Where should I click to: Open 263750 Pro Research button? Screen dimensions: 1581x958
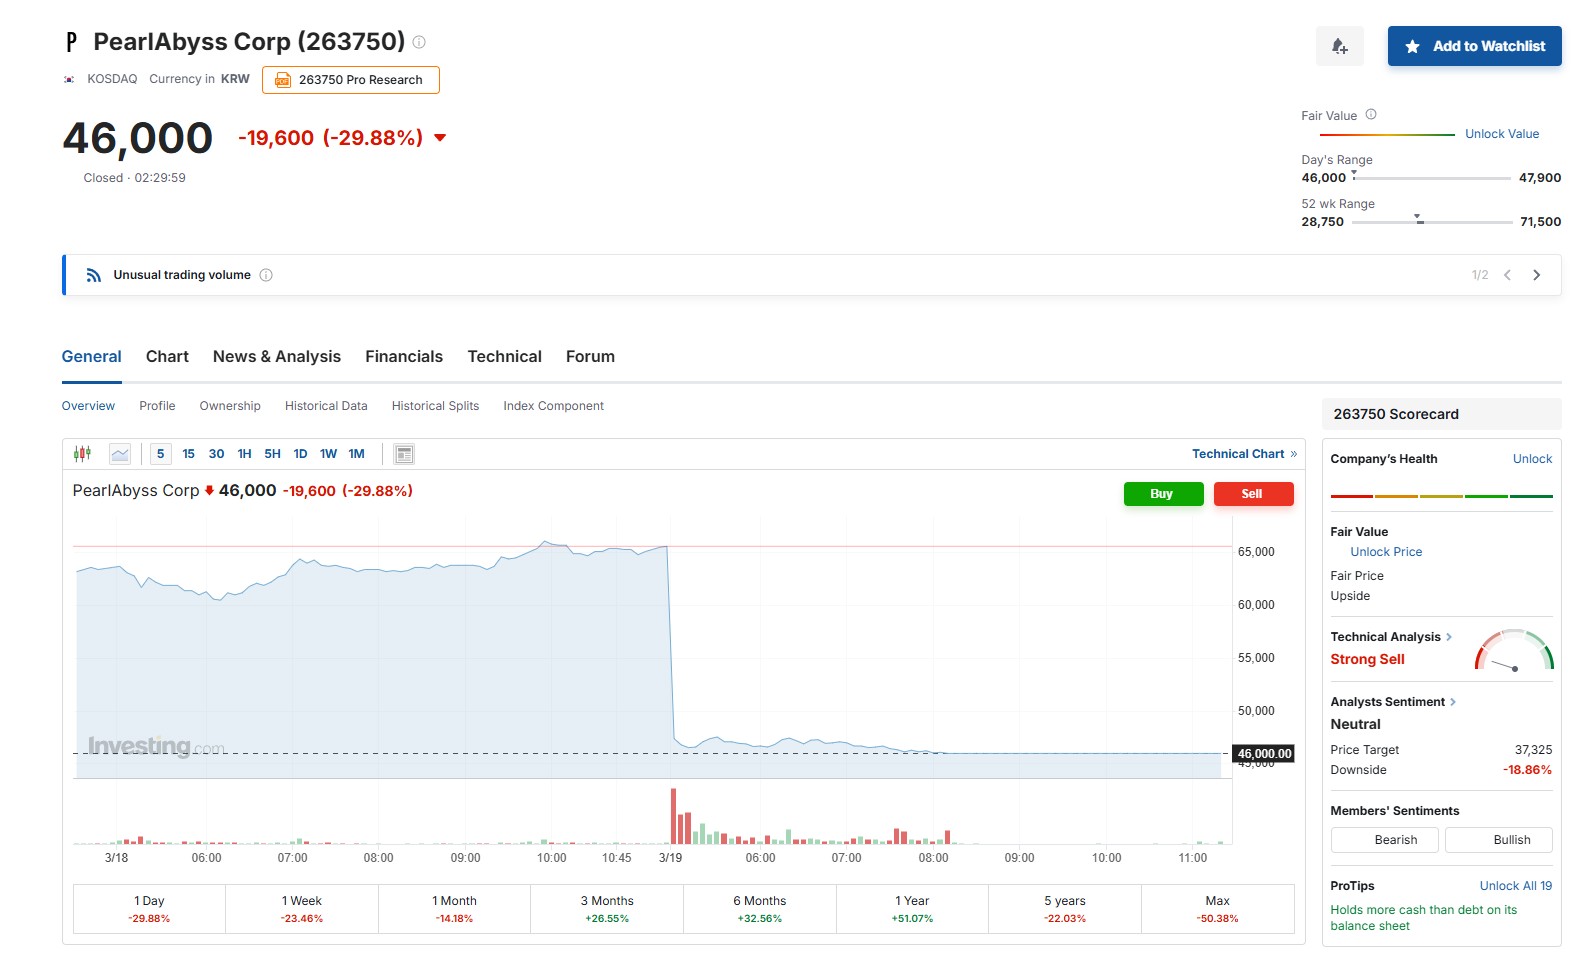click(351, 80)
